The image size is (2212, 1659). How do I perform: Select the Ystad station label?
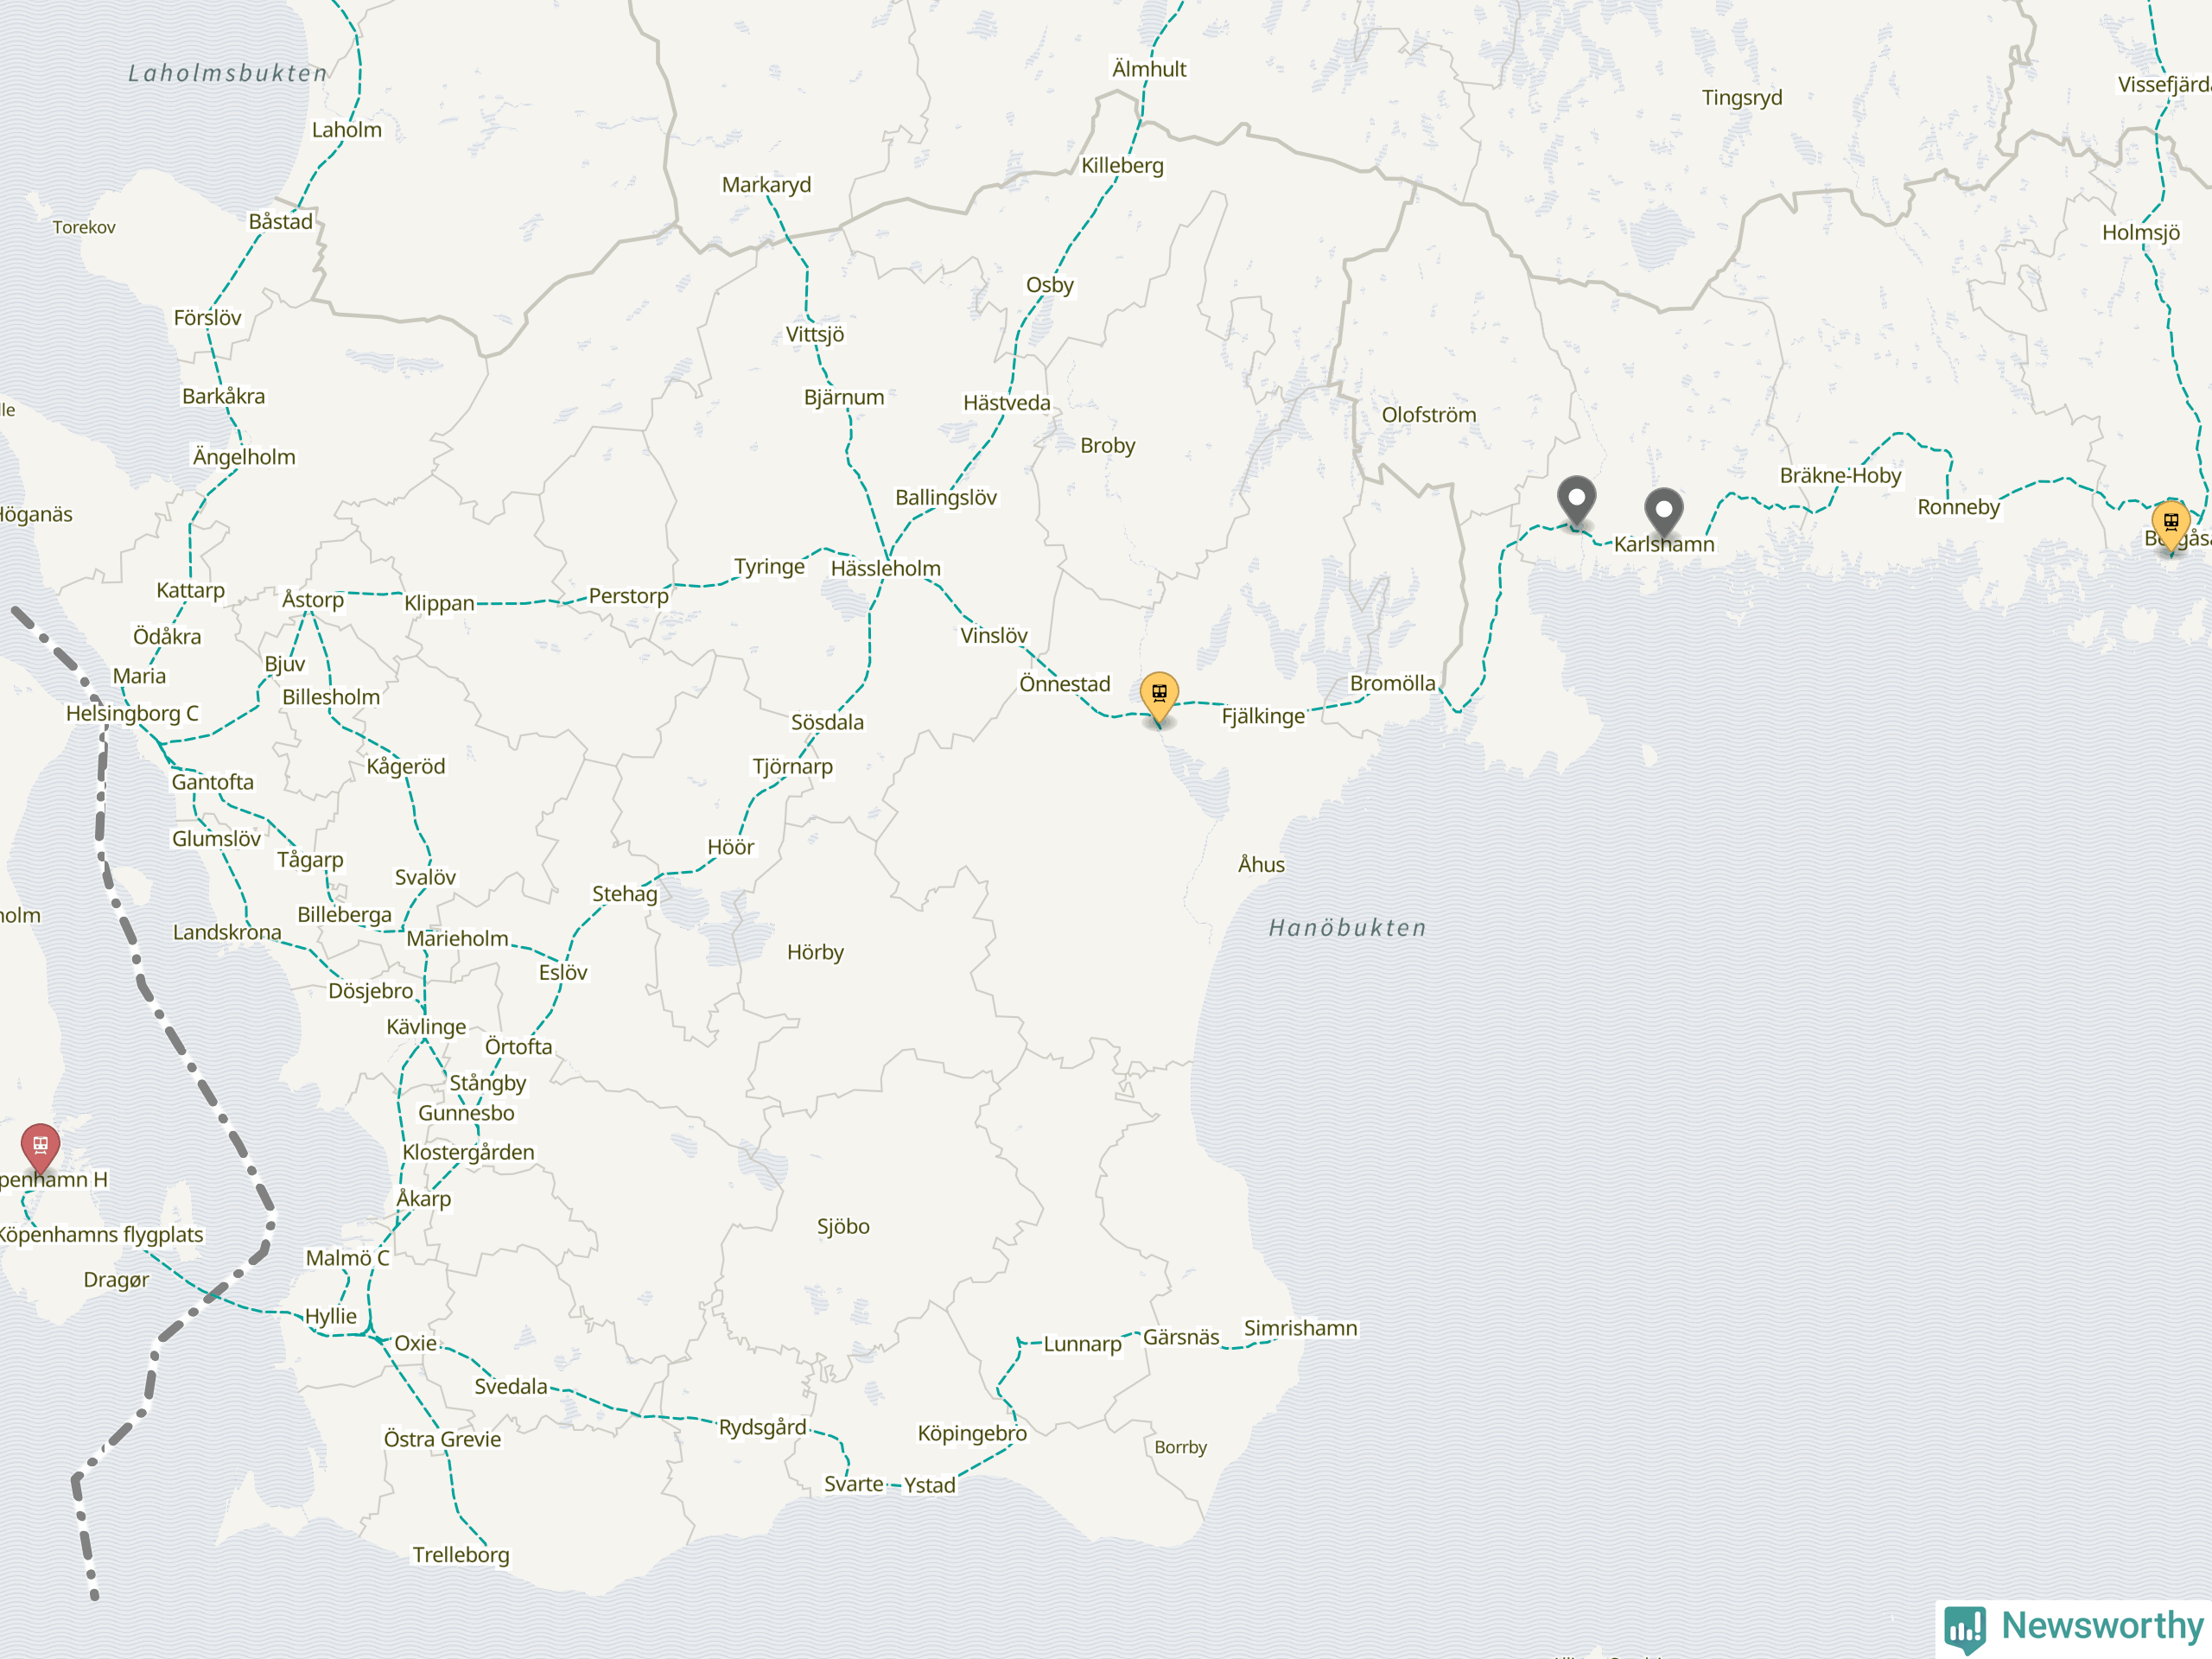(930, 1485)
